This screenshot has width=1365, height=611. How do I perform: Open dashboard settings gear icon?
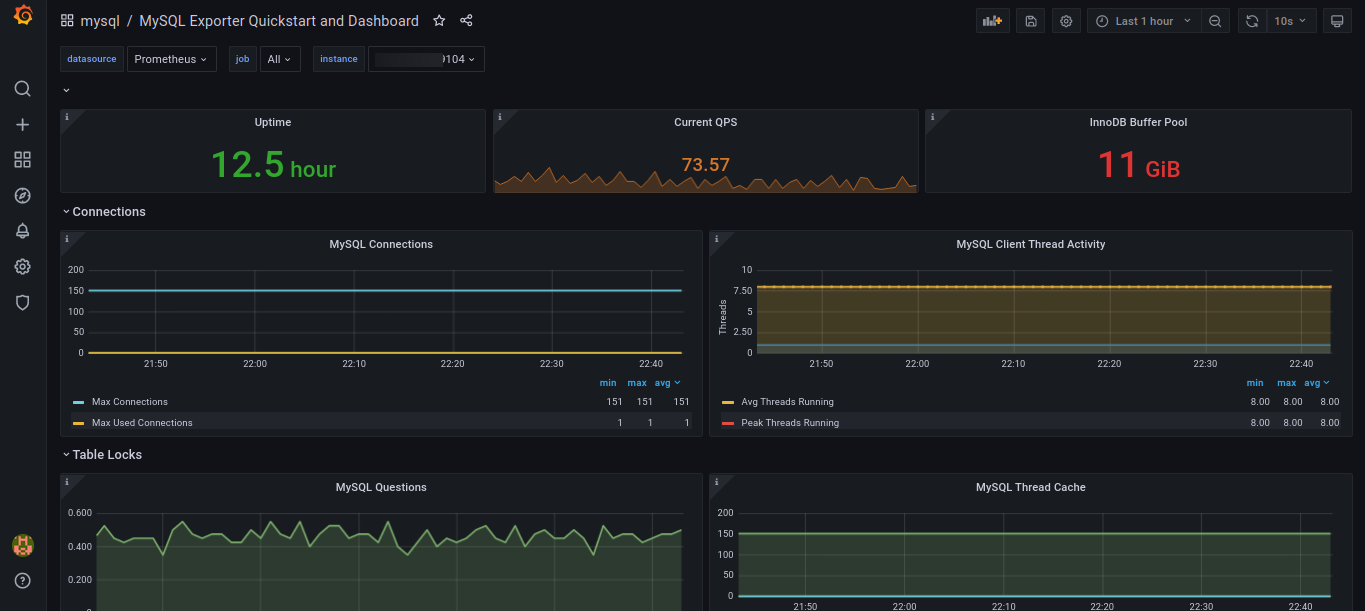(1066, 20)
